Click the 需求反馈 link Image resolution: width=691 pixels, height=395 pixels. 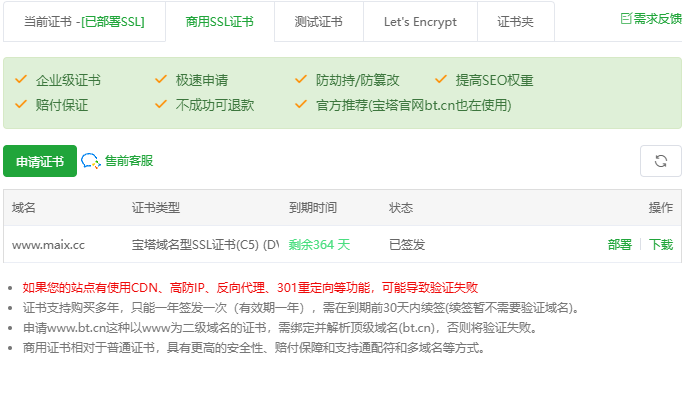658,19
